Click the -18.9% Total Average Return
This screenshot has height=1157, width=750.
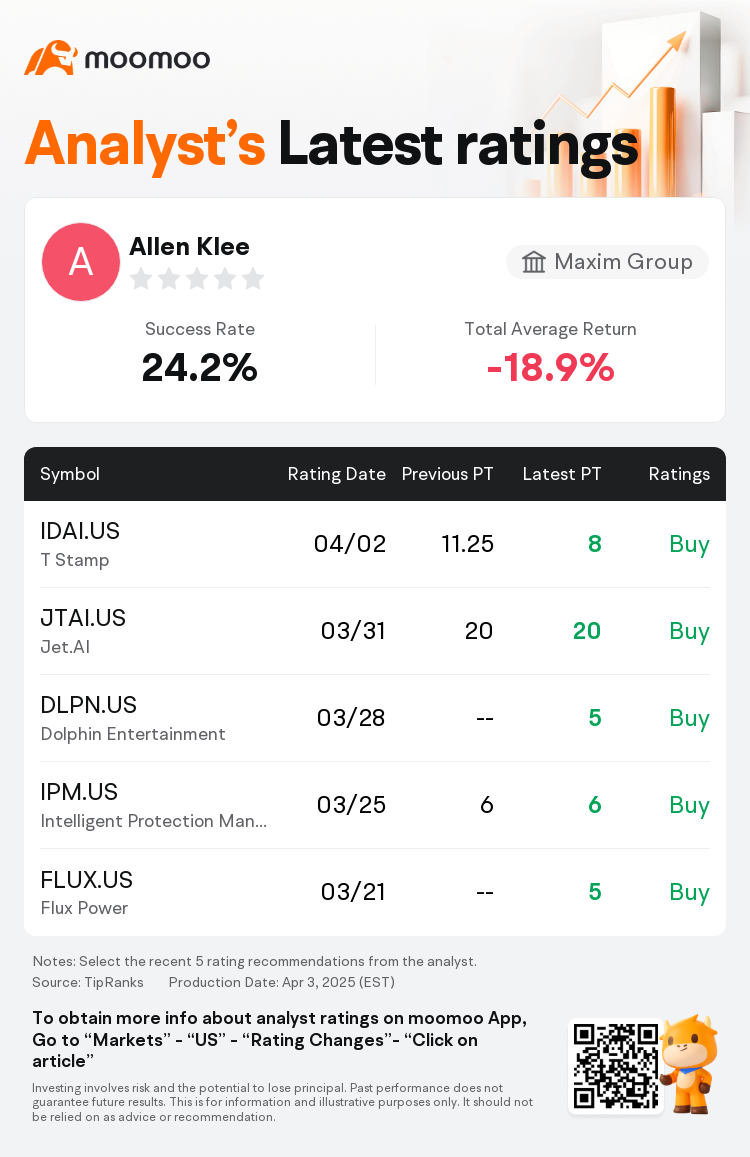550,367
